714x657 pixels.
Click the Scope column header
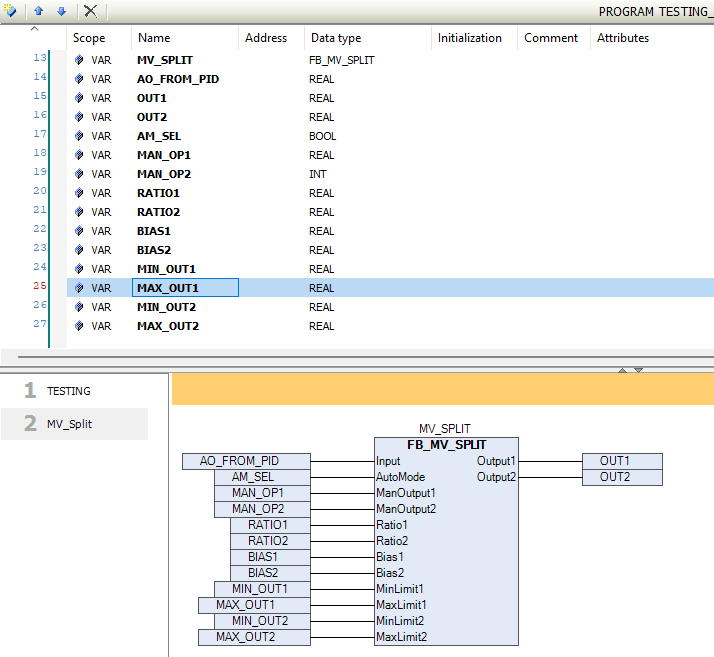coord(89,38)
